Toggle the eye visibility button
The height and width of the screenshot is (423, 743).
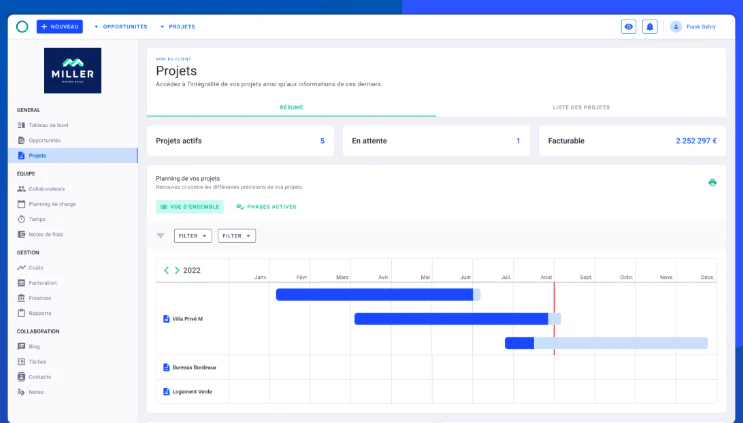(x=628, y=27)
